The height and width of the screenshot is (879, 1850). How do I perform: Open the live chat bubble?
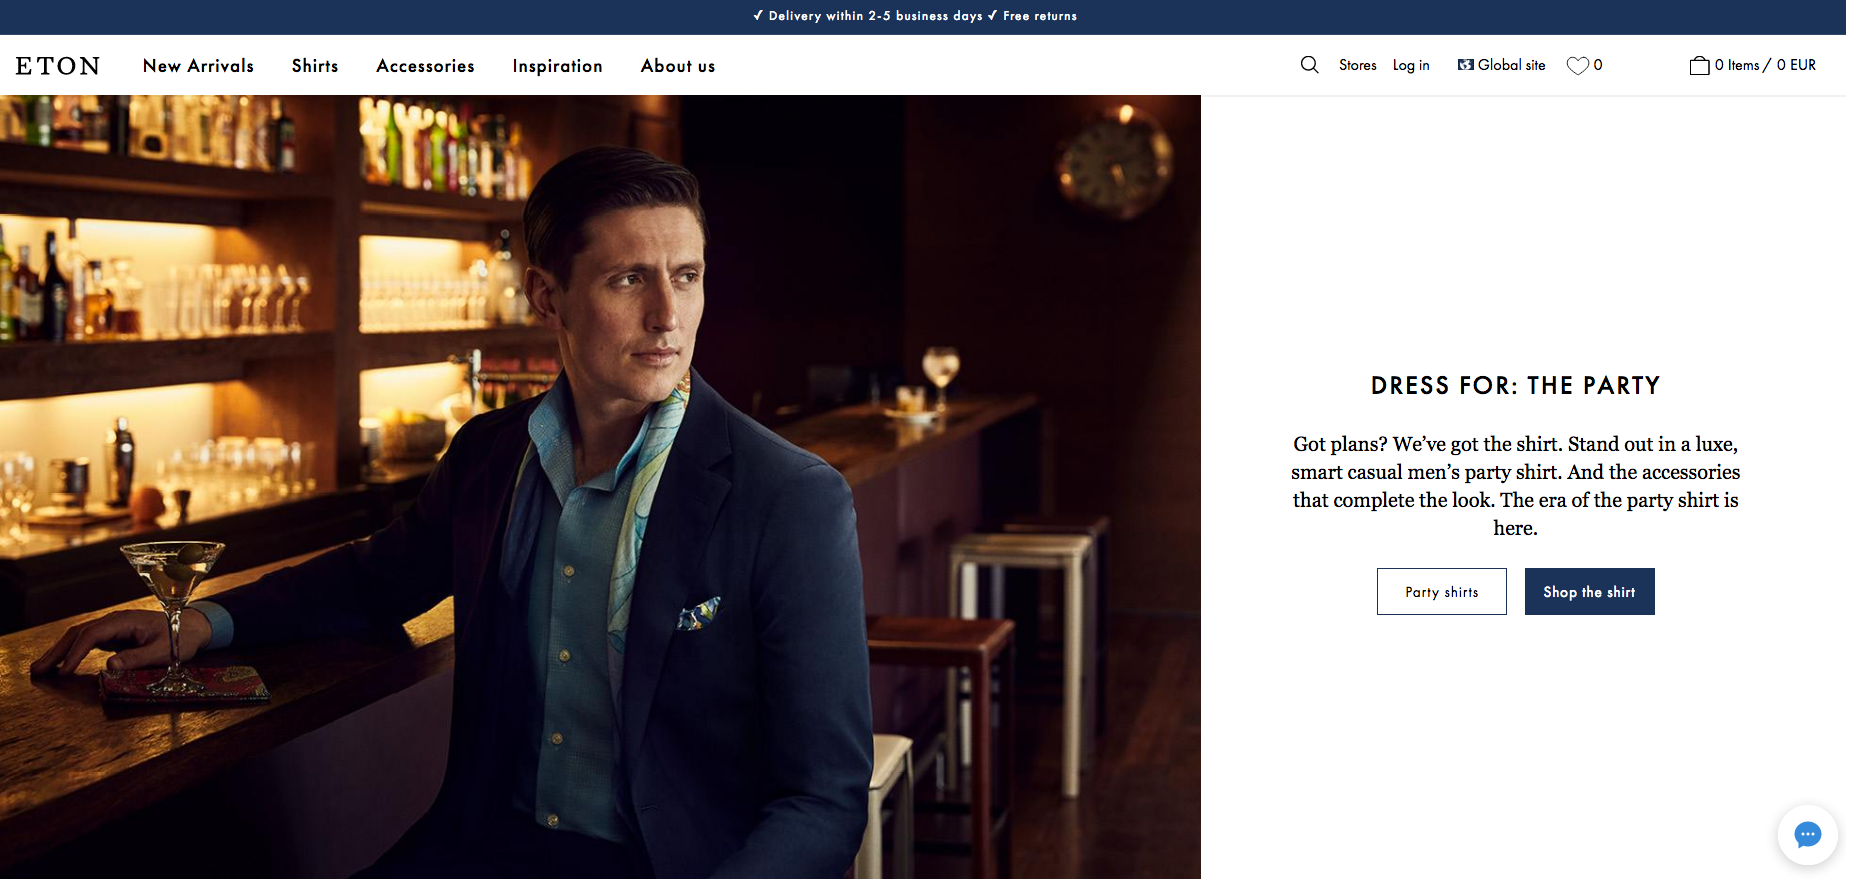pyautogui.click(x=1807, y=834)
